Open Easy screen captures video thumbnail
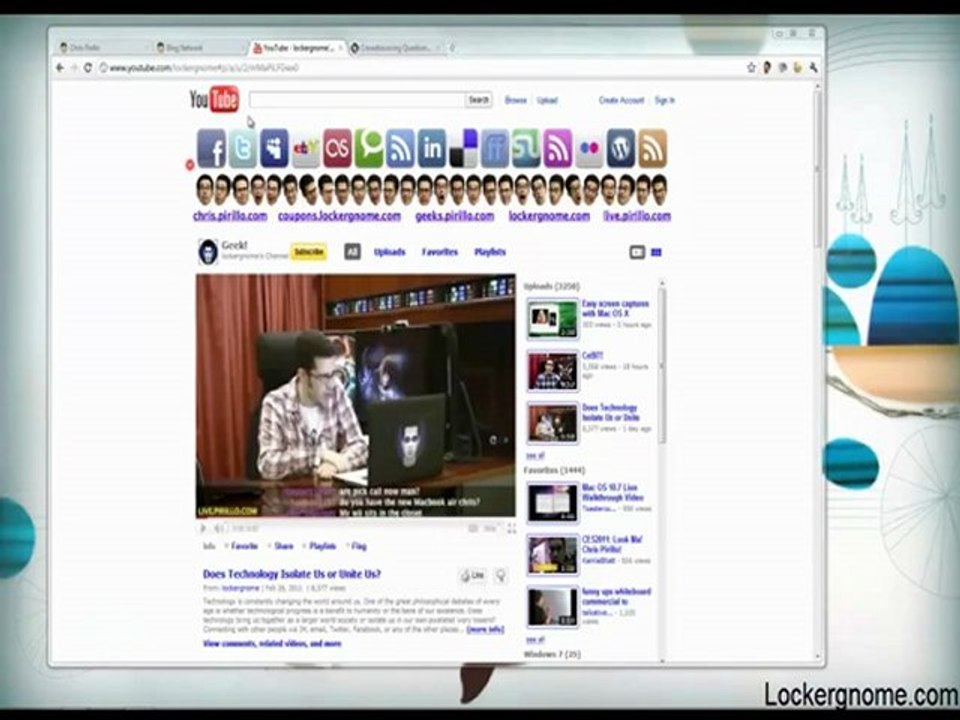Viewport: 960px width, 720px height. [x=552, y=318]
